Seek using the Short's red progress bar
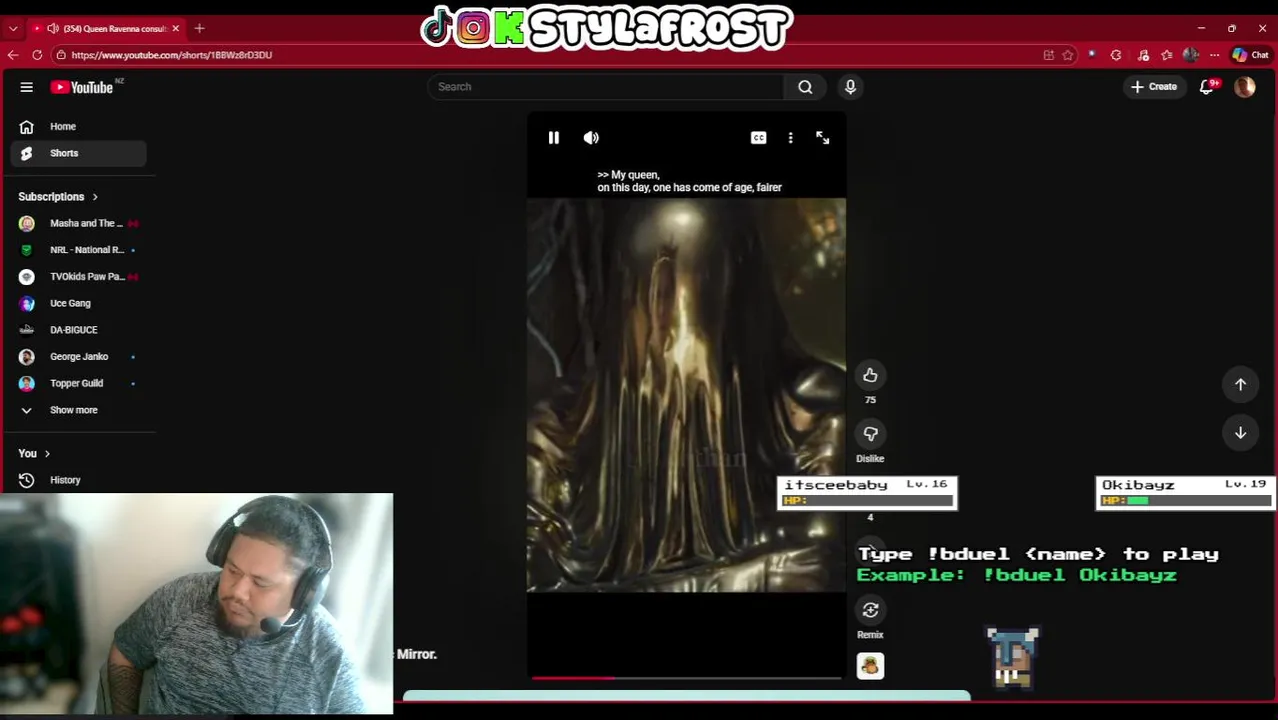Screen dimensions: 1278x720 (x=686, y=678)
